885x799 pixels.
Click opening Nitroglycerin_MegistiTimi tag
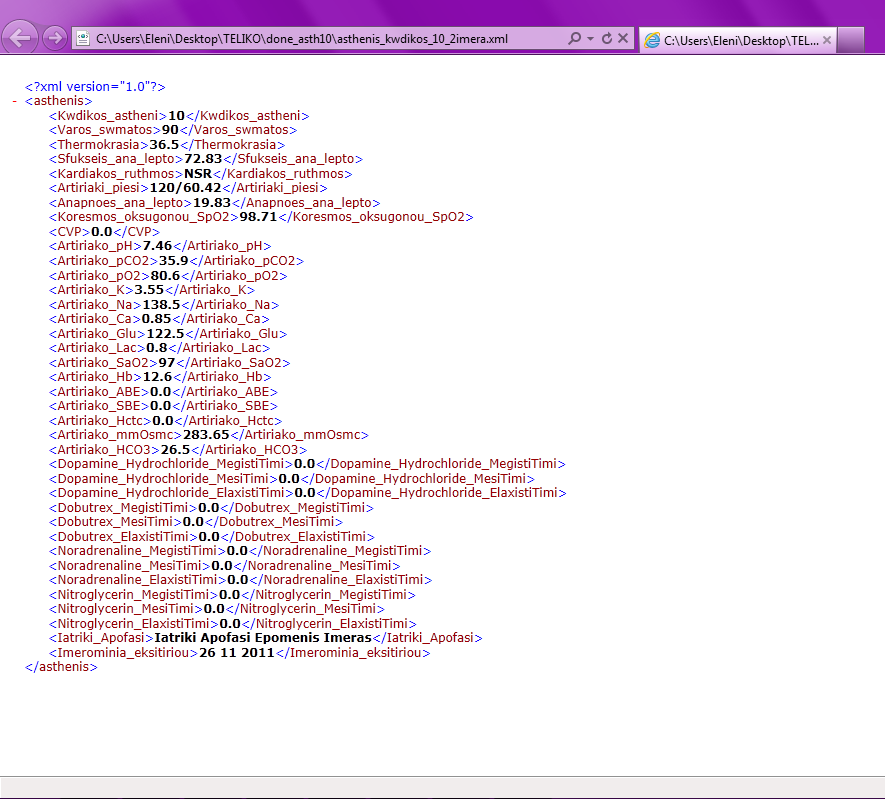click(x=133, y=595)
